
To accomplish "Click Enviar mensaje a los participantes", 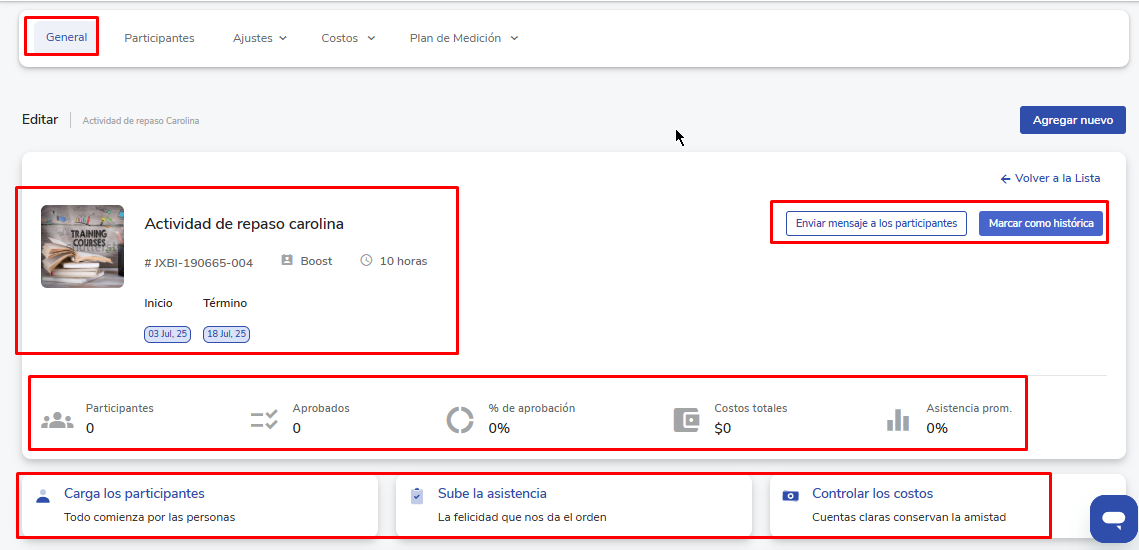I will pyautogui.click(x=876, y=223).
